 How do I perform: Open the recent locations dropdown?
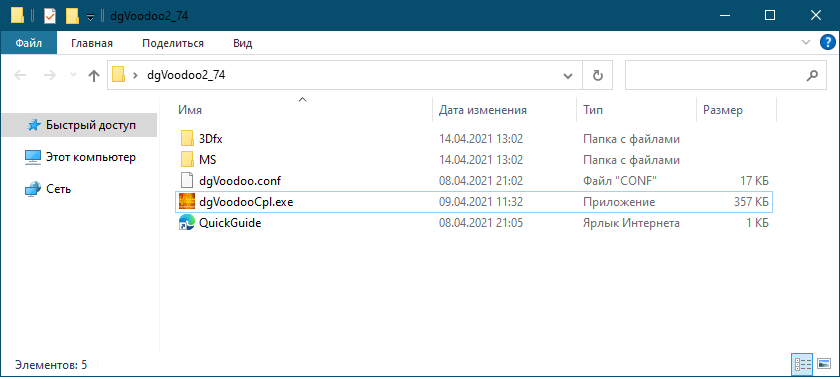73,76
